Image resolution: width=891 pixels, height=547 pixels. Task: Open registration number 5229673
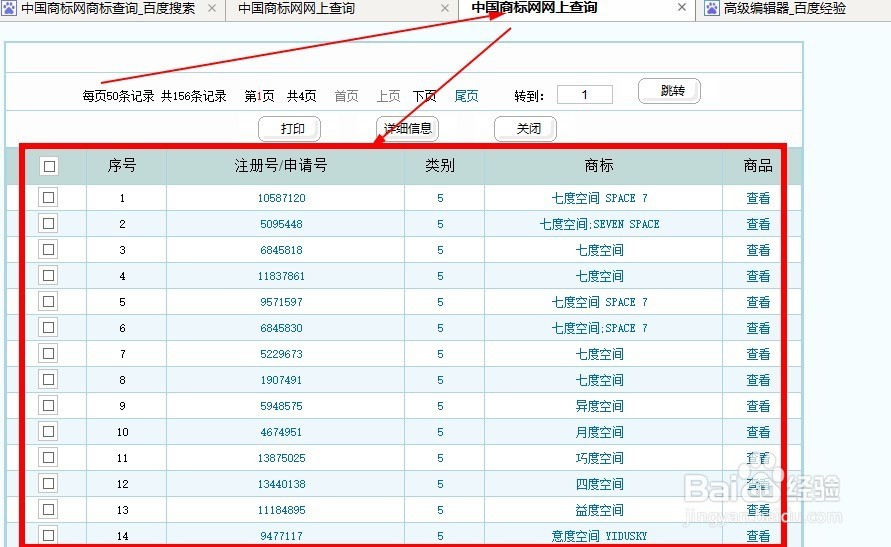[281, 354]
